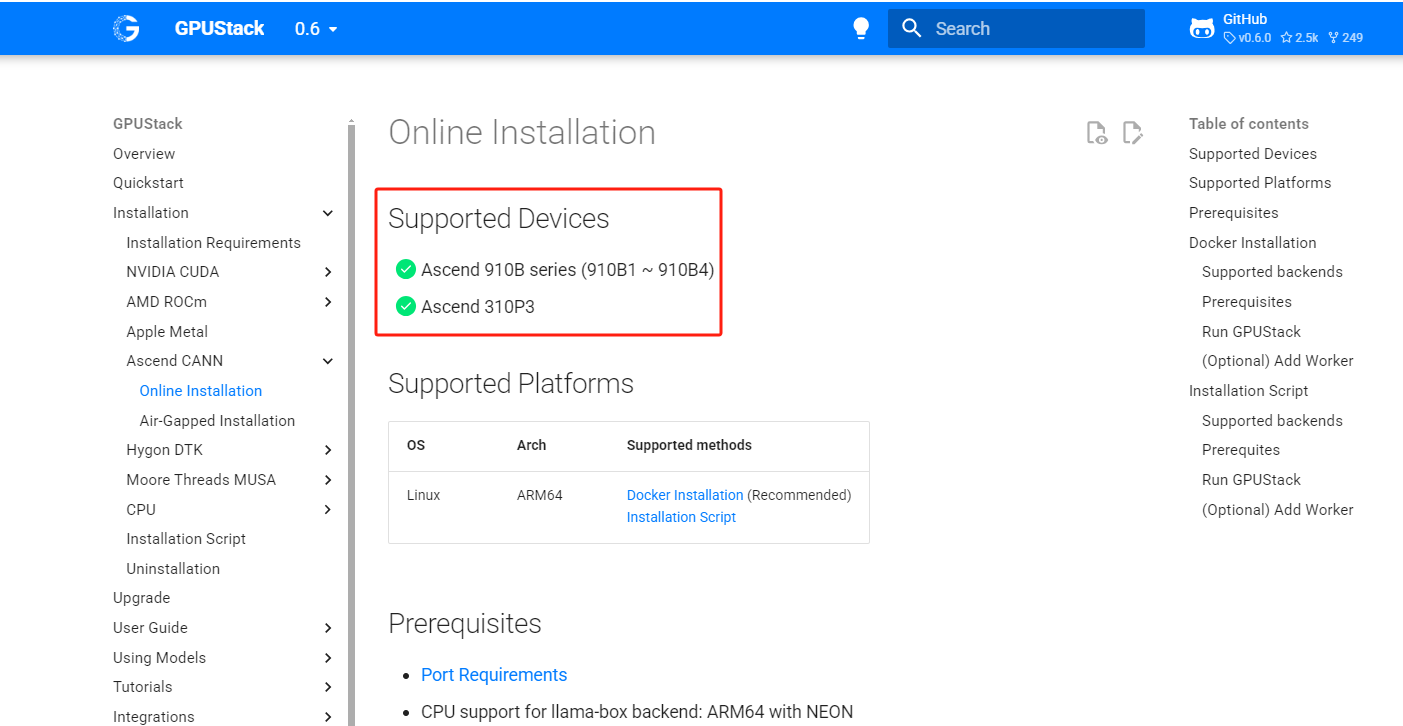Click the Supported Platforms heading
Image resolution: width=1403 pixels, height=726 pixels.
point(511,384)
